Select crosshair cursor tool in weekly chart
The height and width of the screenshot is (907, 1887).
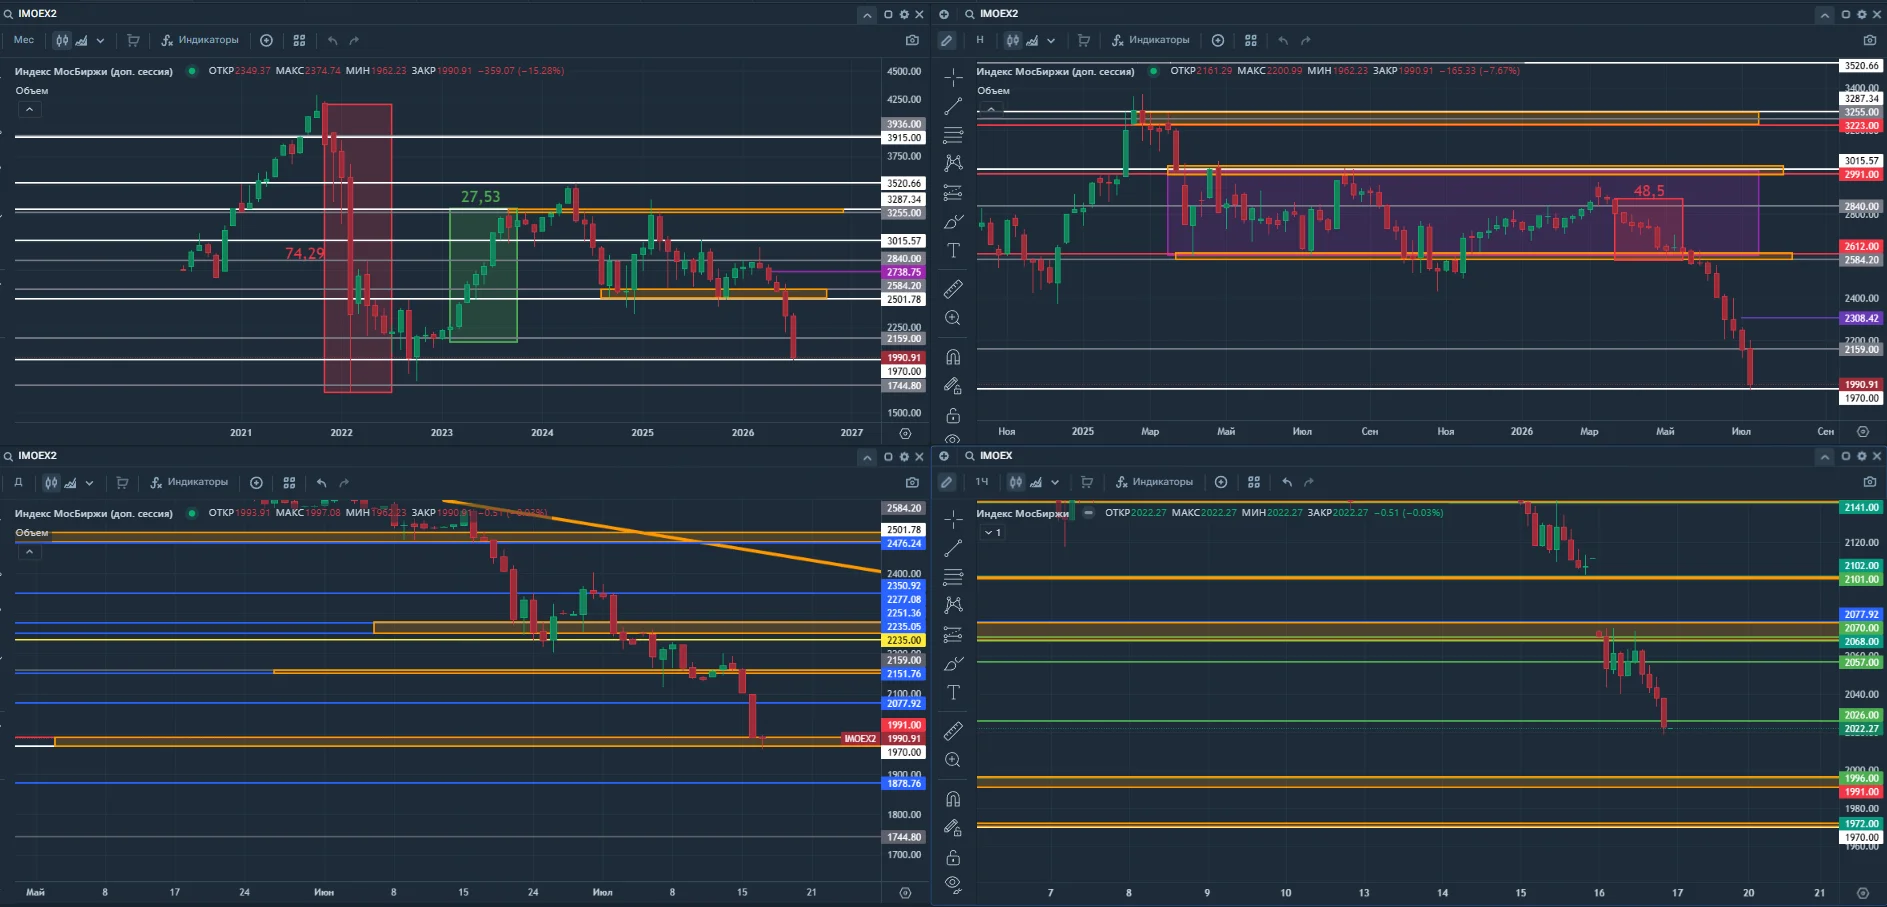(x=953, y=77)
